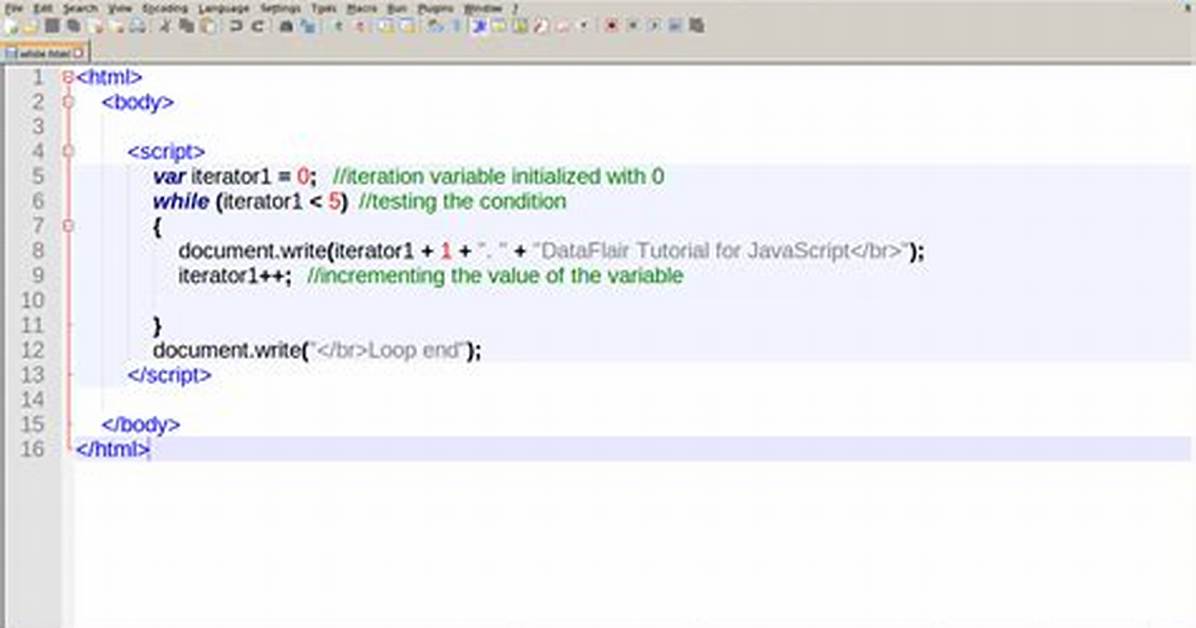Click the Save recorded macro icon
Image resolution: width=1196 pixels, height=628 pixels.
pyautogui.click(x=696, y=26)
